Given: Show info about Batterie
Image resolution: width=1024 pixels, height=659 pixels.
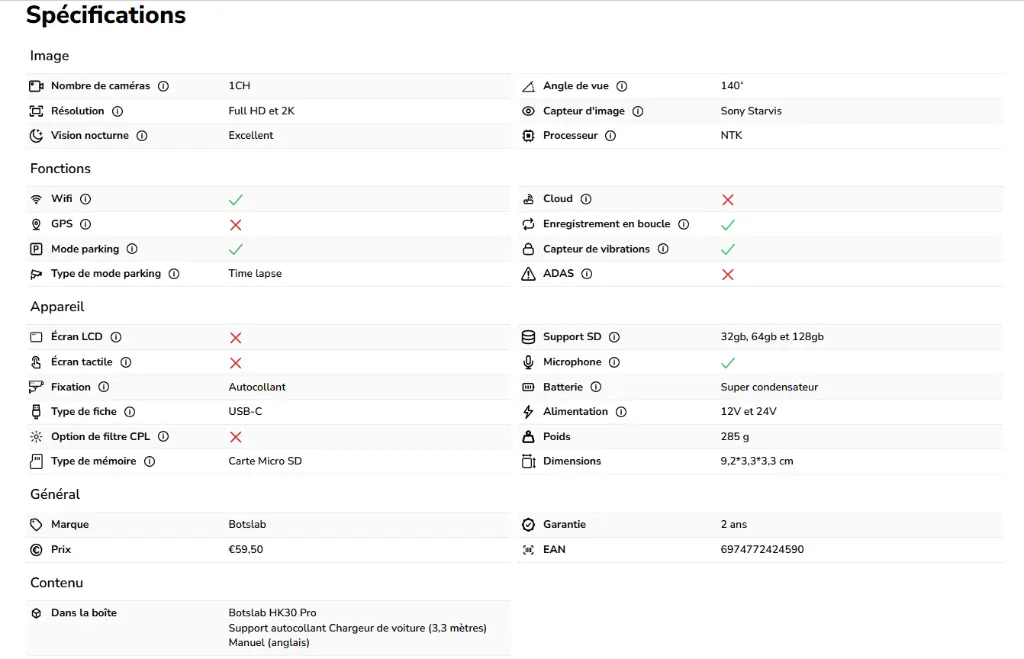Looking at the screenshot, I should pyautogui.click(x=596, y=387).
